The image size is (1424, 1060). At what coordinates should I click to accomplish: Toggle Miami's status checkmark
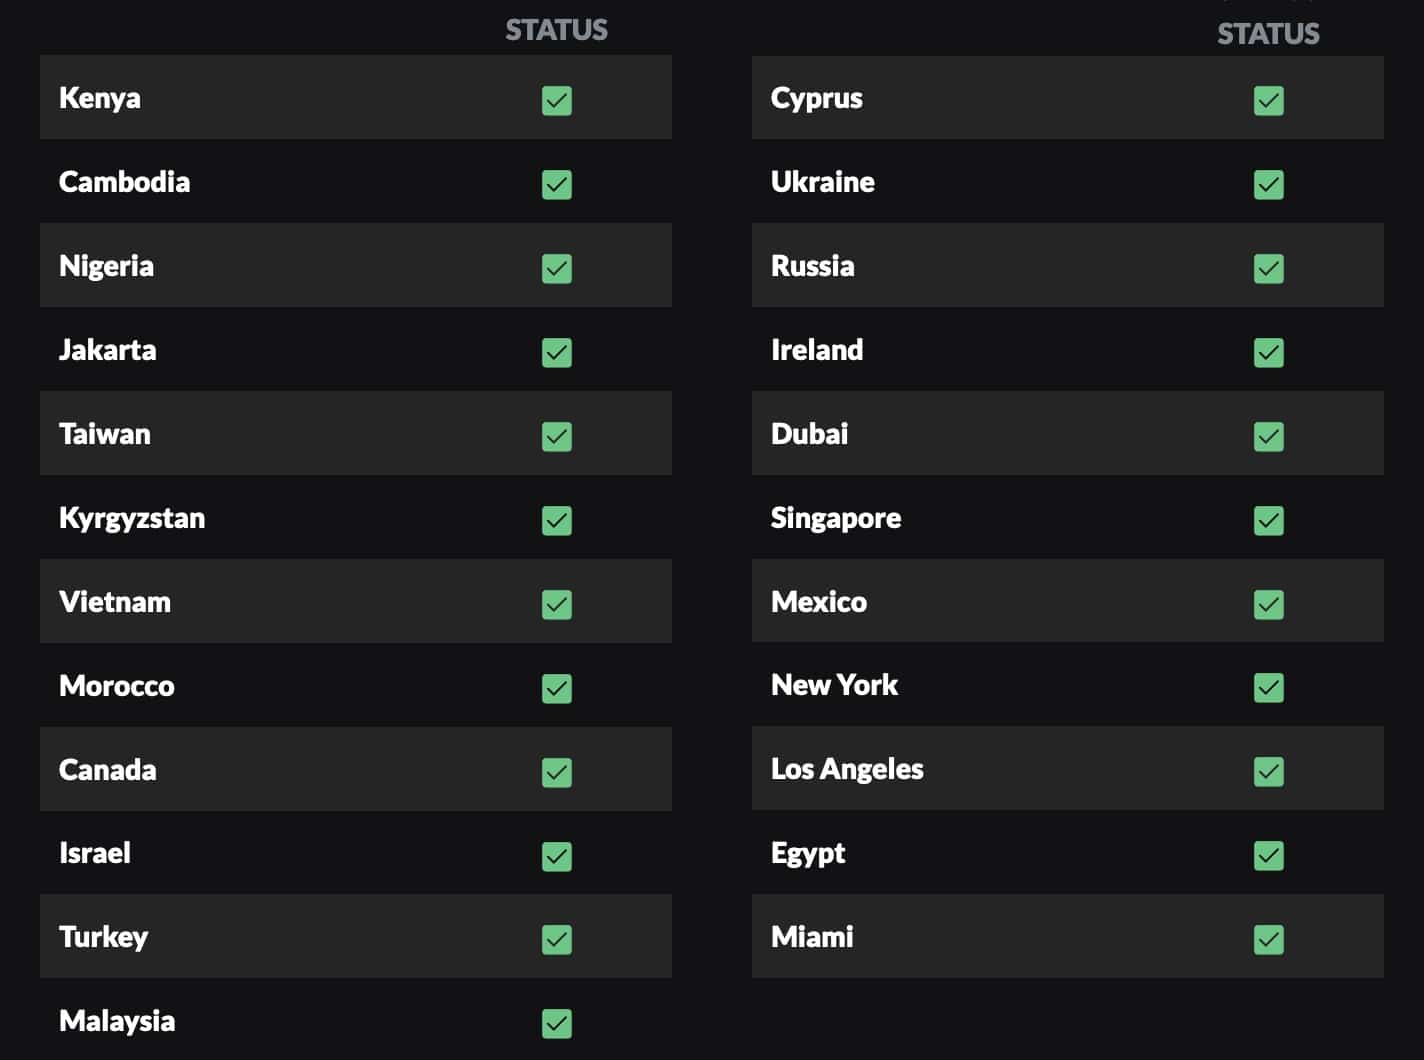pyautogui.click(x=1268, y=939)
